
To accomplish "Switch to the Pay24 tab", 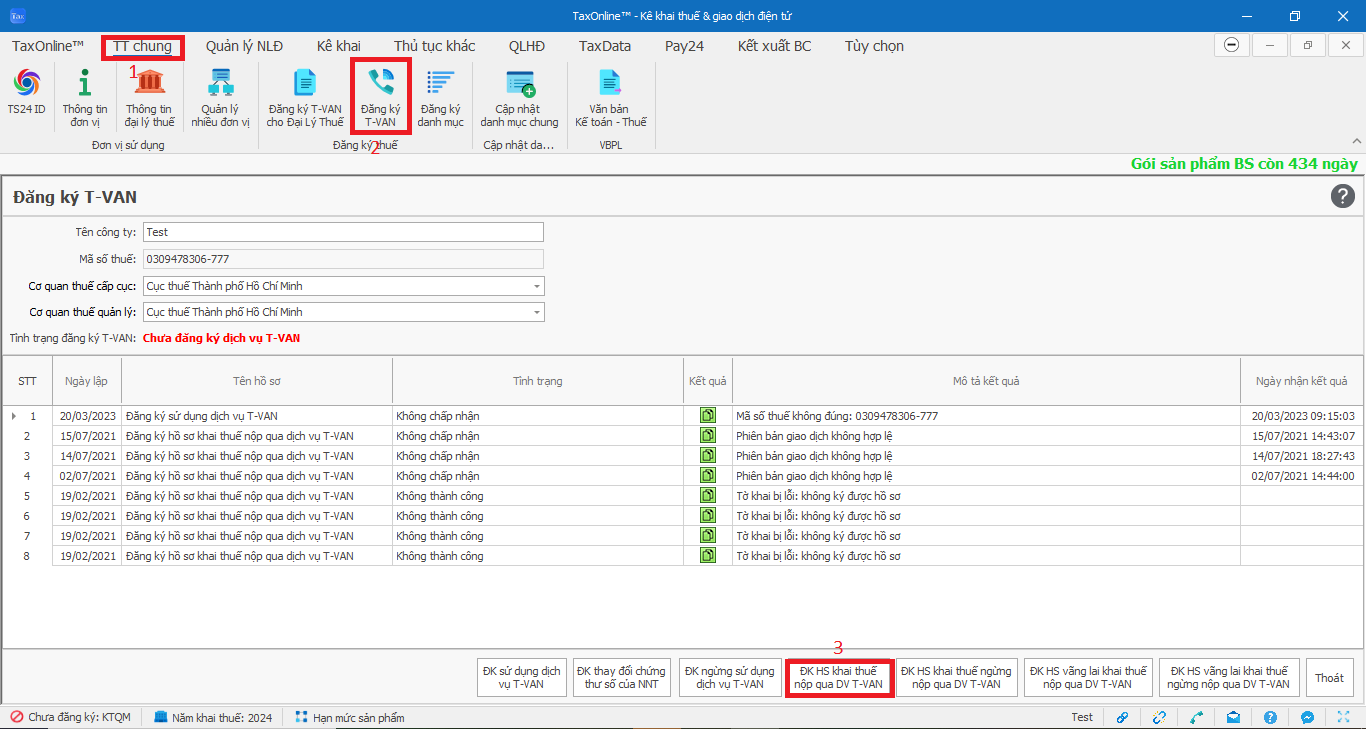I will point(685,46).
